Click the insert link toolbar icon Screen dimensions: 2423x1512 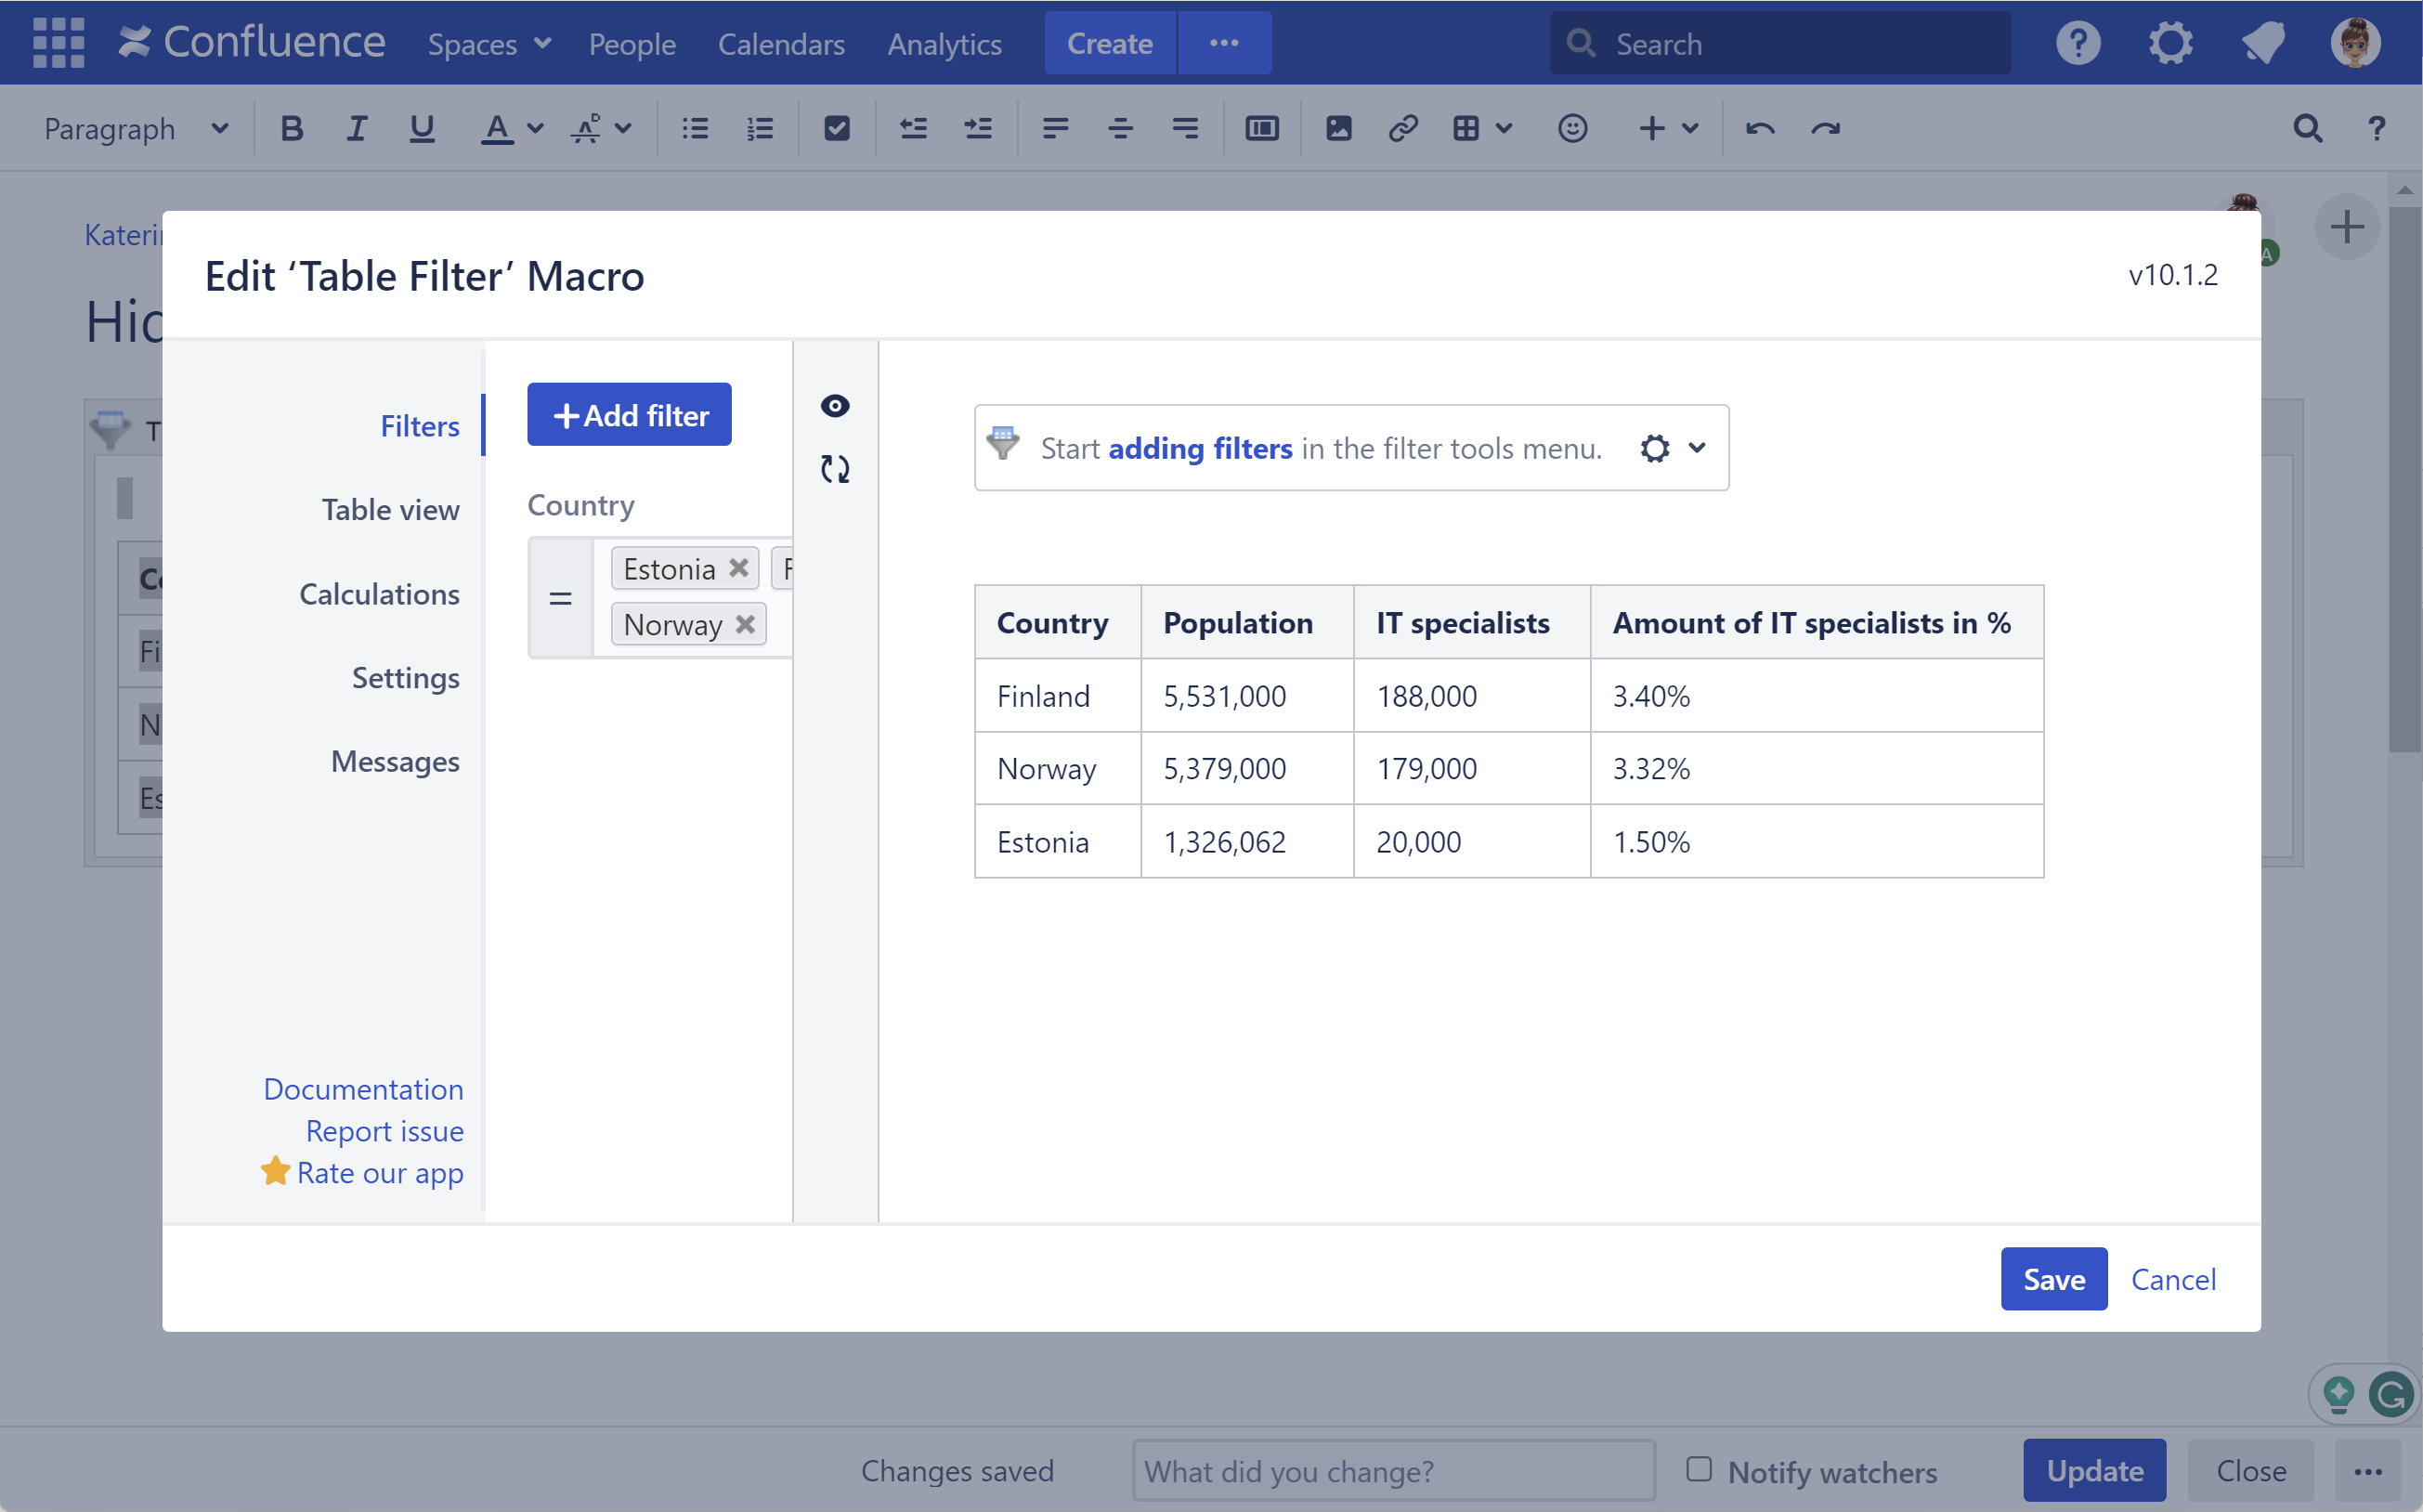coord(1402,128)
